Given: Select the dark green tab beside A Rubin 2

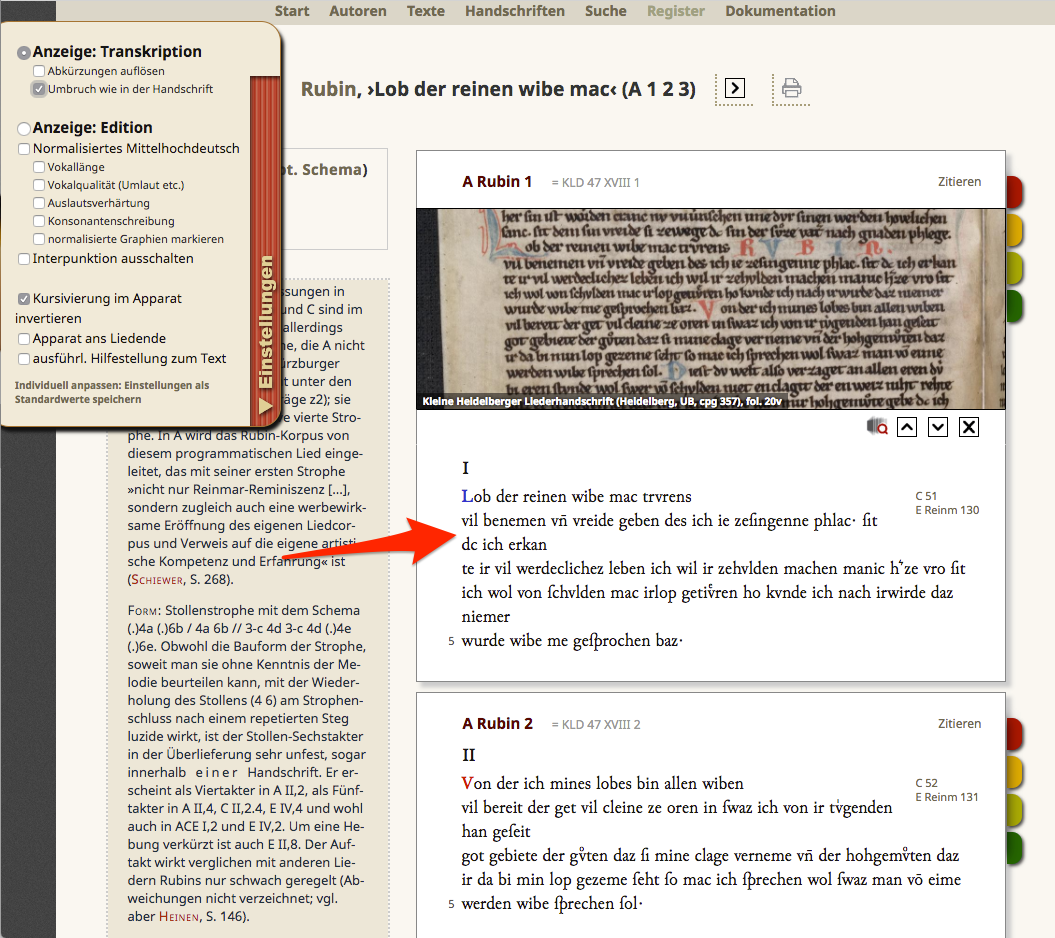Looking at the screenshot, I should pos(1014,849).
